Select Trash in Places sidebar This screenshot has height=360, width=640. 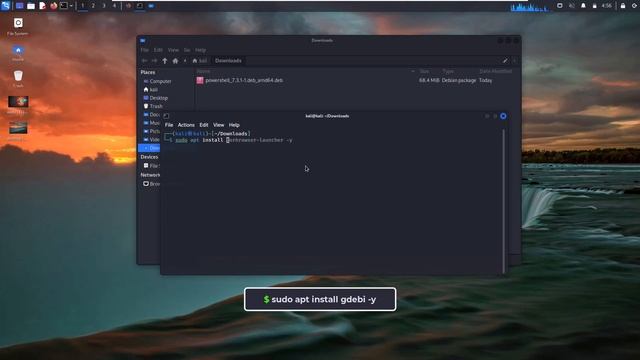pyautogui.click(x=153, y=106)
